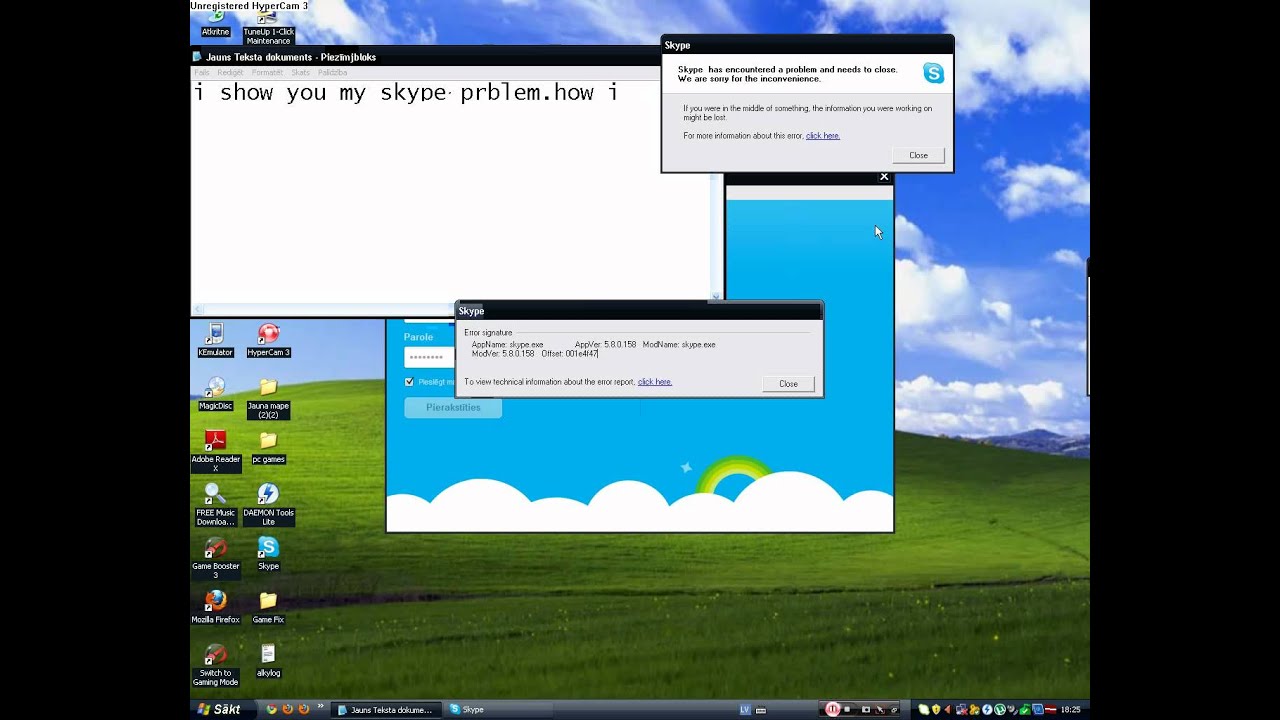Close the Skype login window with the X
The width and height of the screenshot is (1280, 720).
pos(884,177)
